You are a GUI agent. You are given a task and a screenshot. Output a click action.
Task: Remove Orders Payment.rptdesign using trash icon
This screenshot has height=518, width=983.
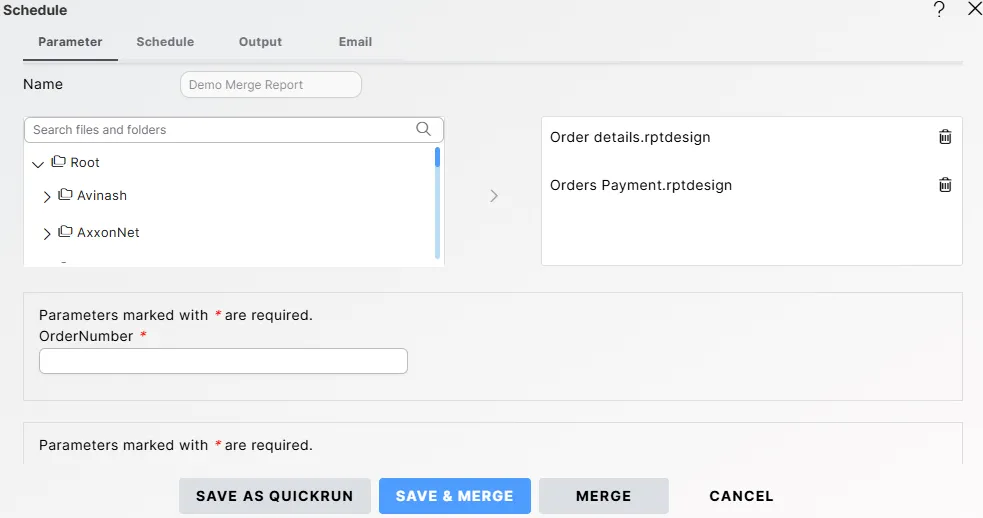pos(945,185)
